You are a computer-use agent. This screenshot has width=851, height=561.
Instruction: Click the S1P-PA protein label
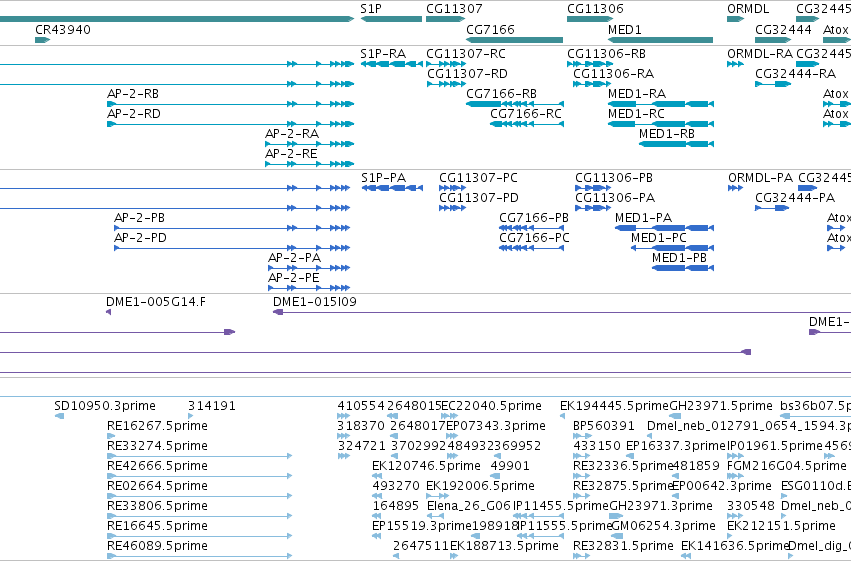pyautogui.click(x=384, y=178)
